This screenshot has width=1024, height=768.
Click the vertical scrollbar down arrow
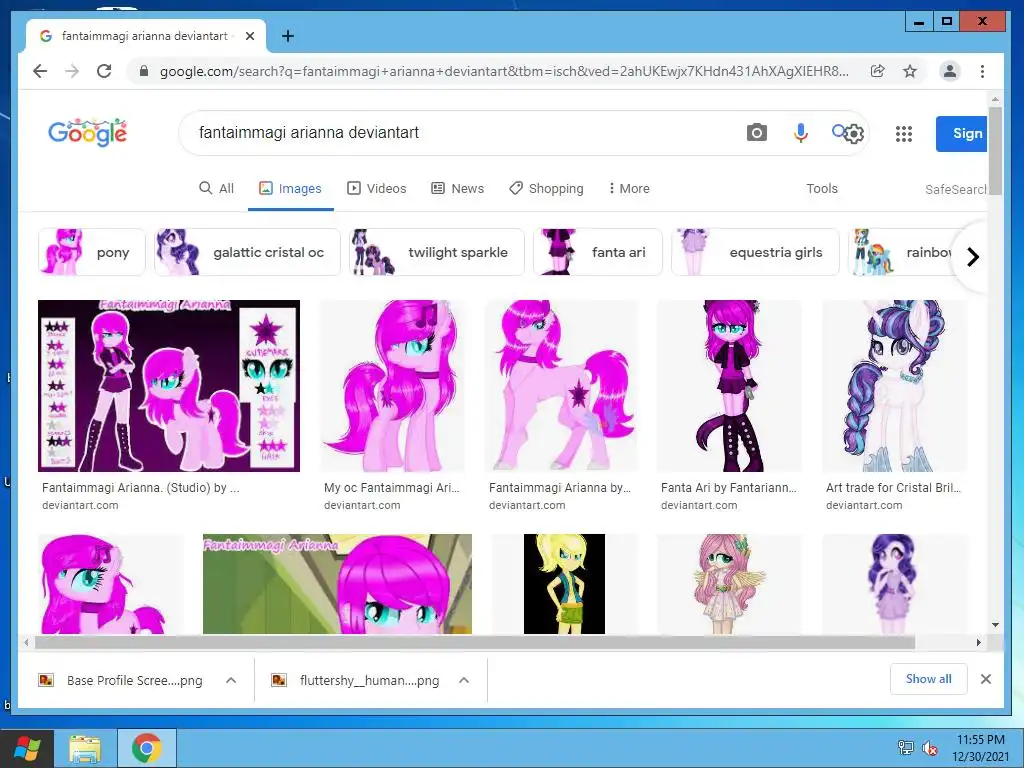[x=995, y=625]
